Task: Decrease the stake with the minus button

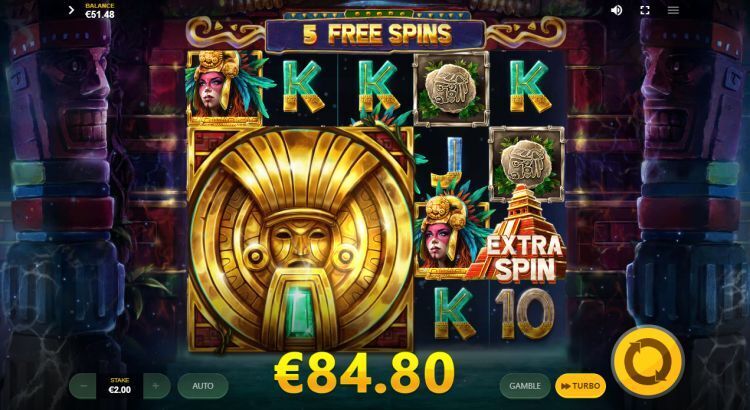Action: pos(84,386)
